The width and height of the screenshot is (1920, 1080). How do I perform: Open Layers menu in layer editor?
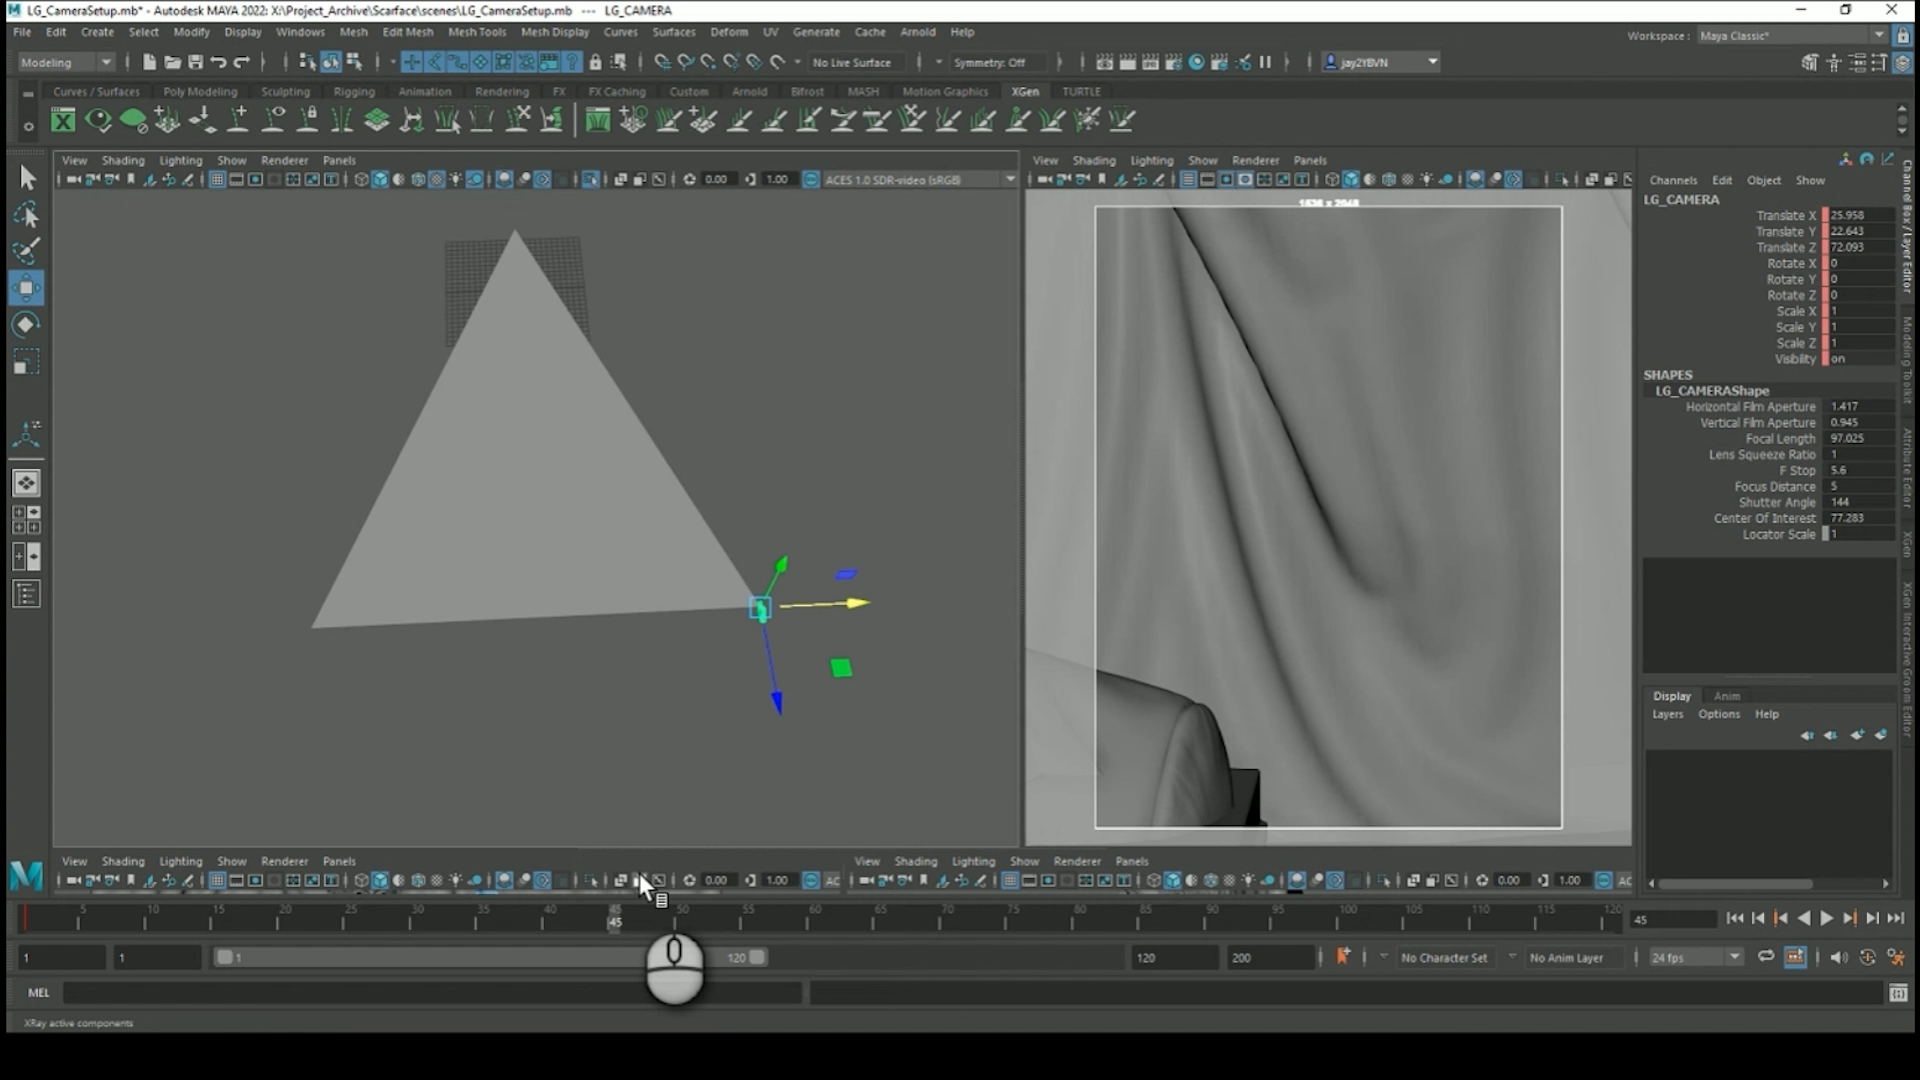click(1667, 714)
